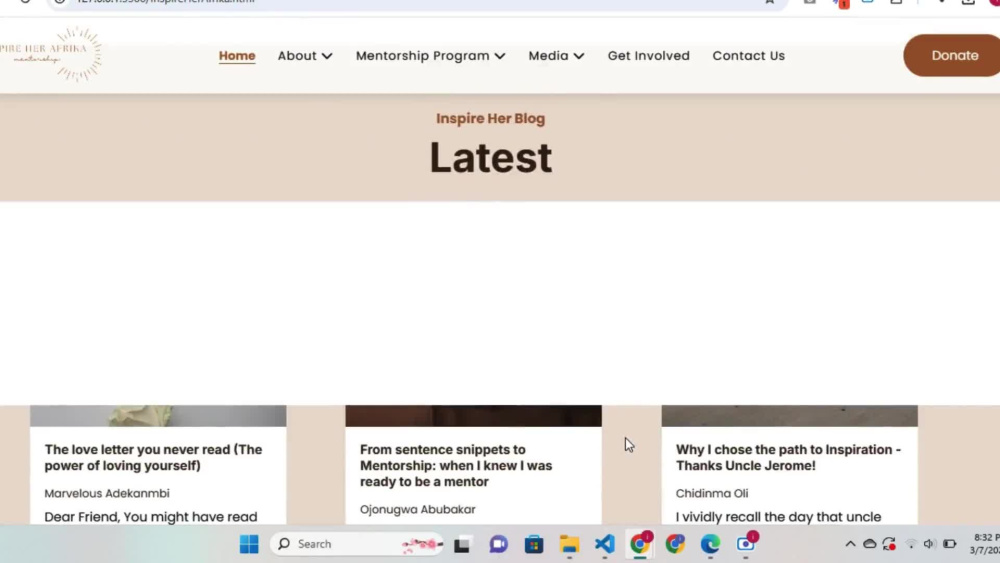Click author name Marvelous Adekanmbi
The image size is (1000, 563).
tap(107, 494)
